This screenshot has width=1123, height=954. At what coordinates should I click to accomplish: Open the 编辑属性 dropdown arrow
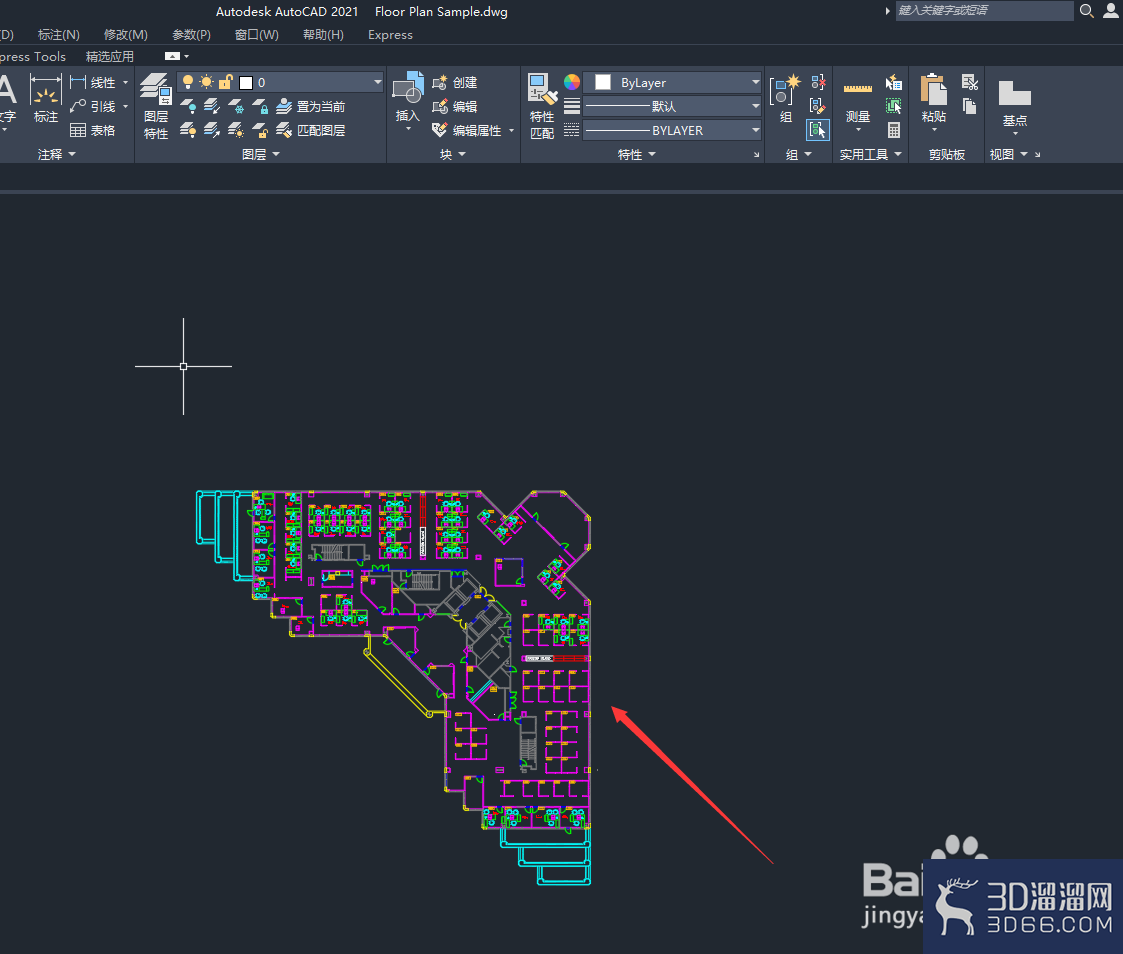pos(511,130)
